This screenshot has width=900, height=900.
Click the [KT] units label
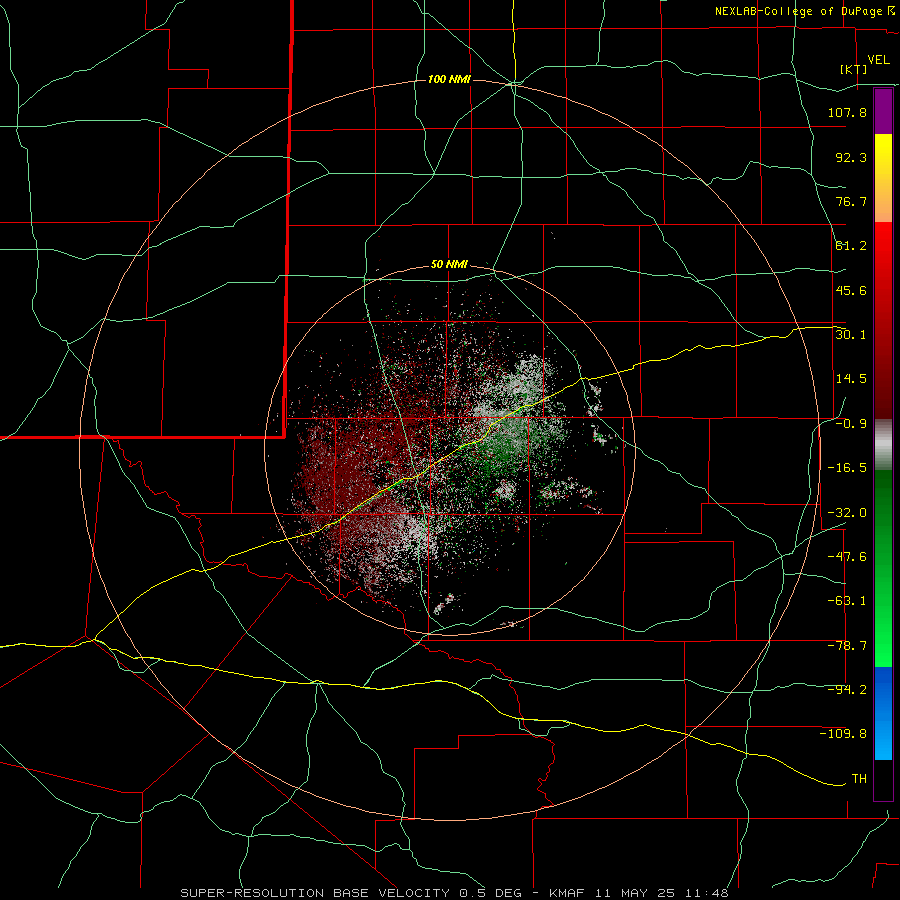(854, 69)
